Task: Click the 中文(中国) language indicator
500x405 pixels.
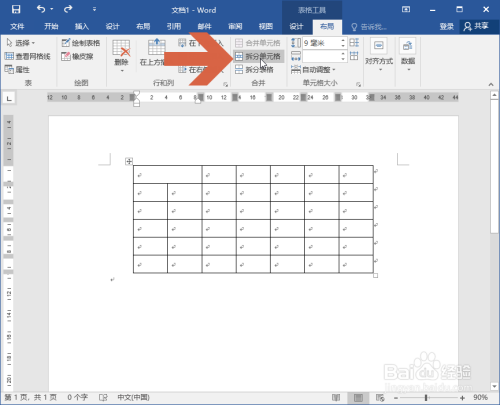Action: pos(133,397)
